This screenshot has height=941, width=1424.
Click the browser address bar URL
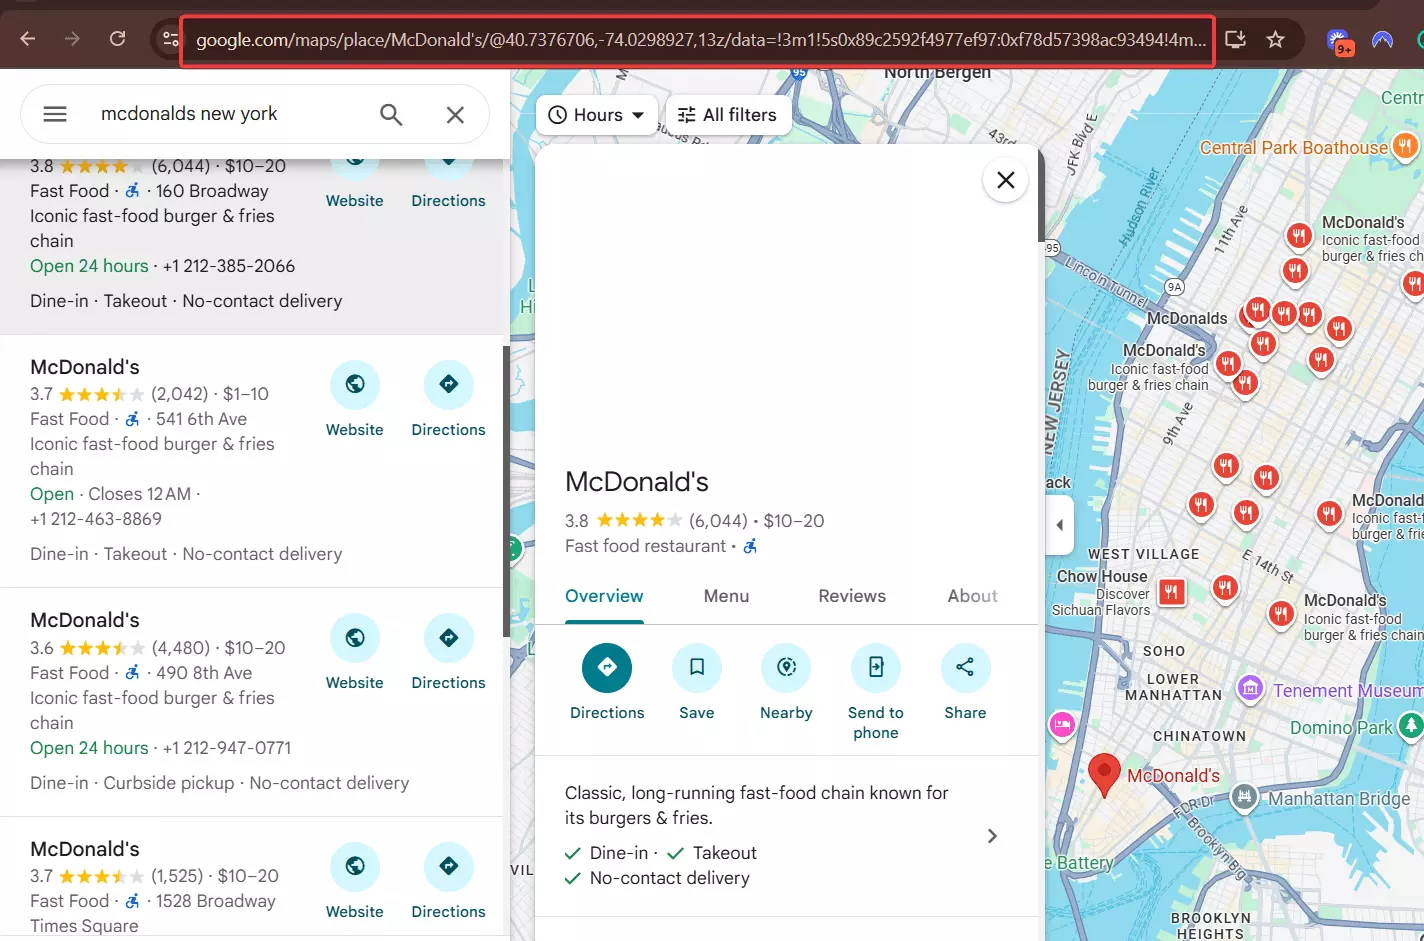coord(698,40)
